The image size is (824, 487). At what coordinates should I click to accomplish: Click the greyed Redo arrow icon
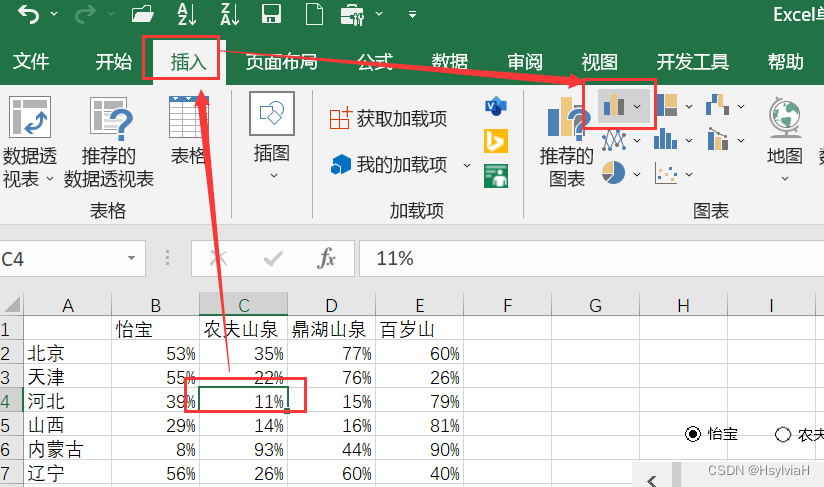coord(85,15)
